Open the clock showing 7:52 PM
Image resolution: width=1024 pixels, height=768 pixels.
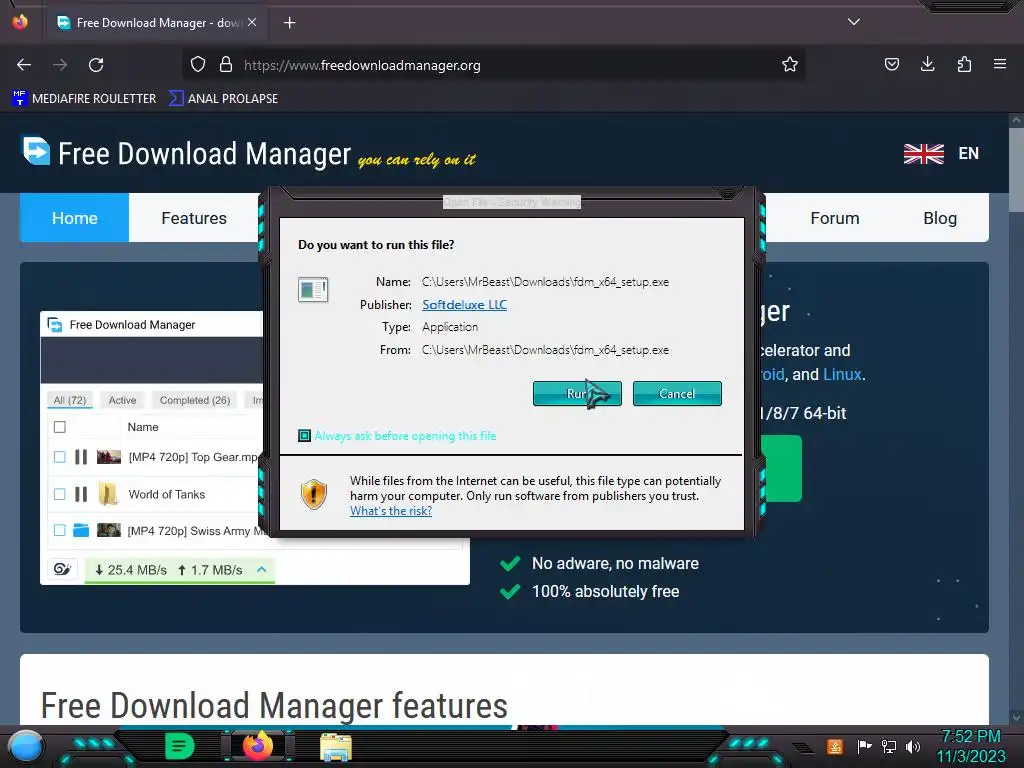(970, 746)
